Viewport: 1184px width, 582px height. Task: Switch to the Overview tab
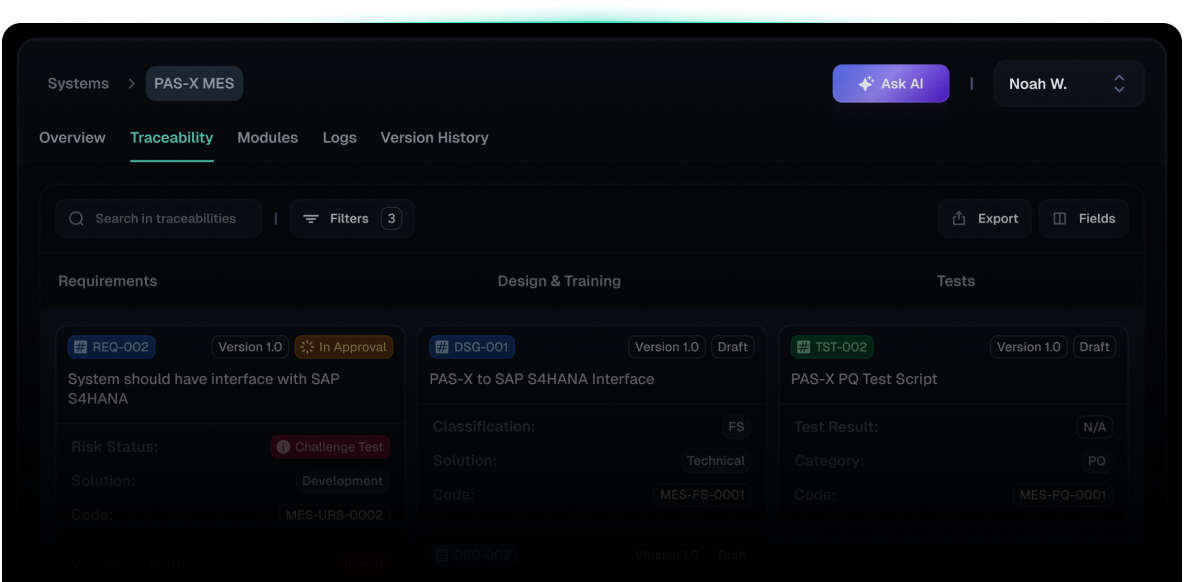[72, 137]
